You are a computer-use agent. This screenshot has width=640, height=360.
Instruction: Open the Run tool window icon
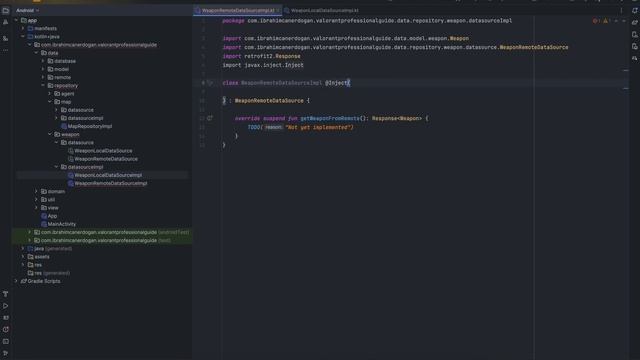click(5, 306)
